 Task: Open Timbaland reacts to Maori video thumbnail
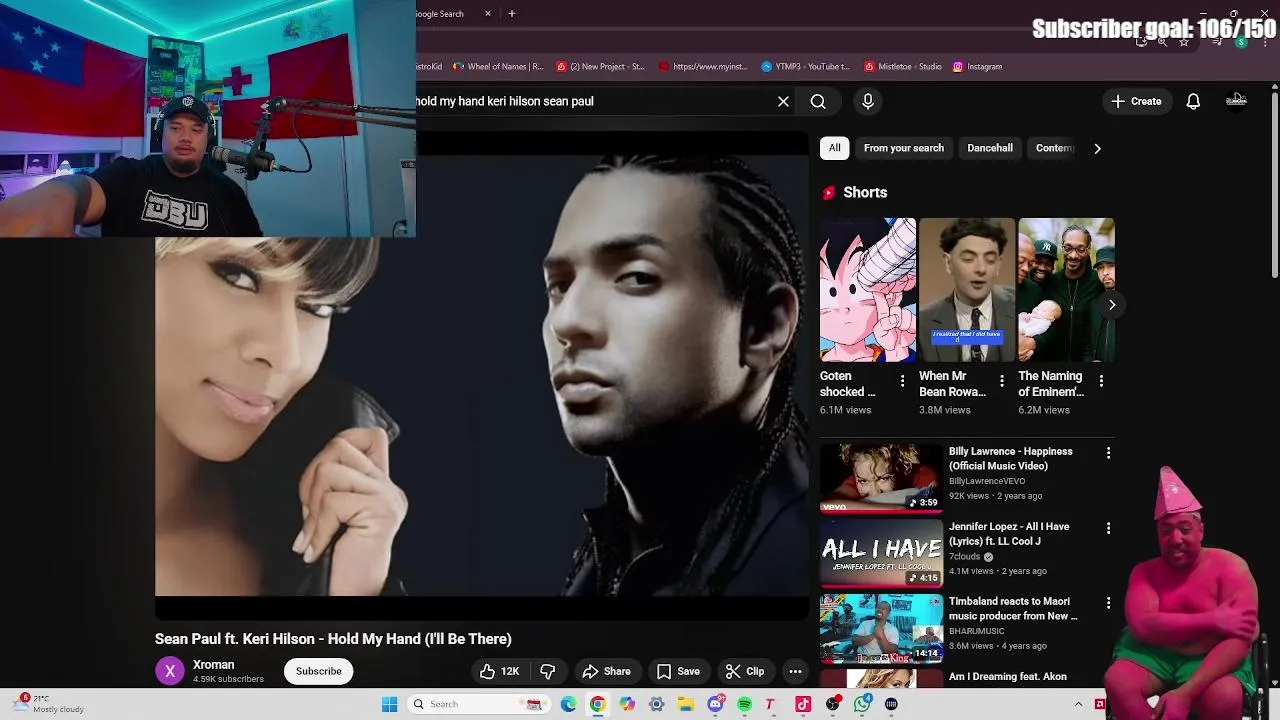pyautogui.click(x=881, y=628)
